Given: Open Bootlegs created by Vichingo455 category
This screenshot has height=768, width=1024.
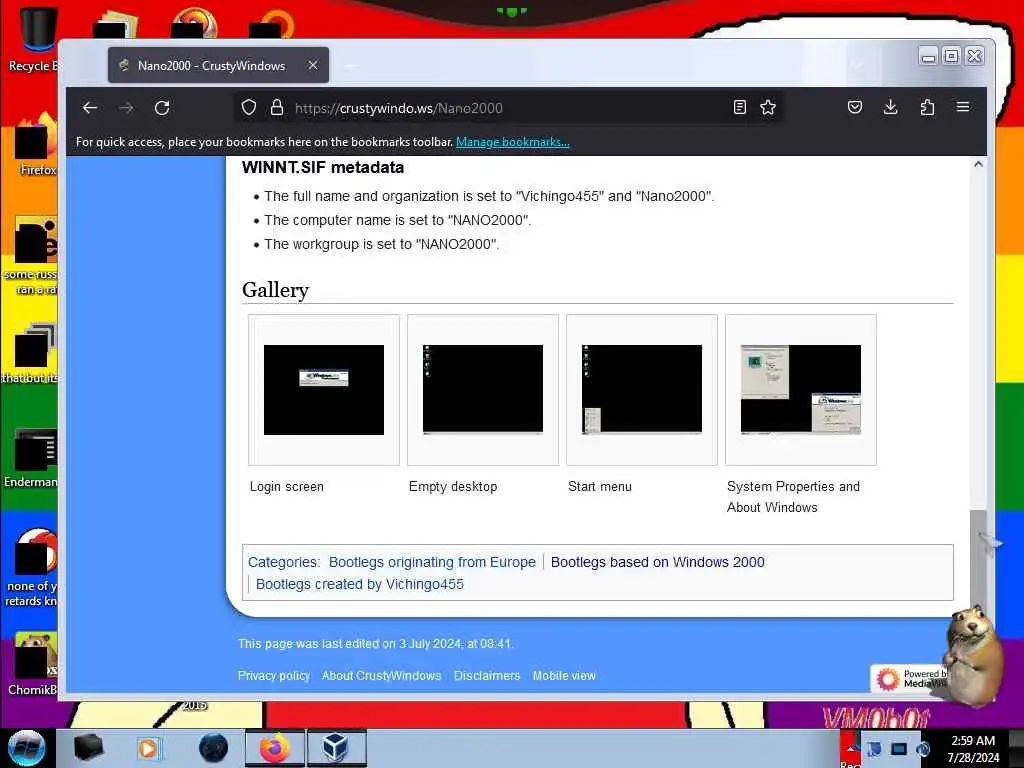Looking at the screenshot, I should point(360,584).
